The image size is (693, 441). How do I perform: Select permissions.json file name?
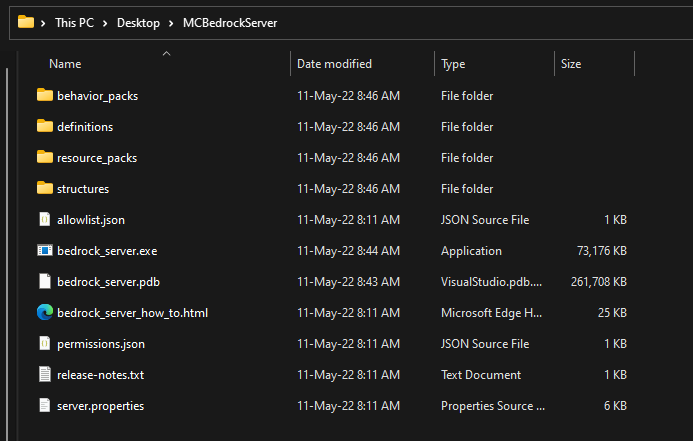pos(101,344)
